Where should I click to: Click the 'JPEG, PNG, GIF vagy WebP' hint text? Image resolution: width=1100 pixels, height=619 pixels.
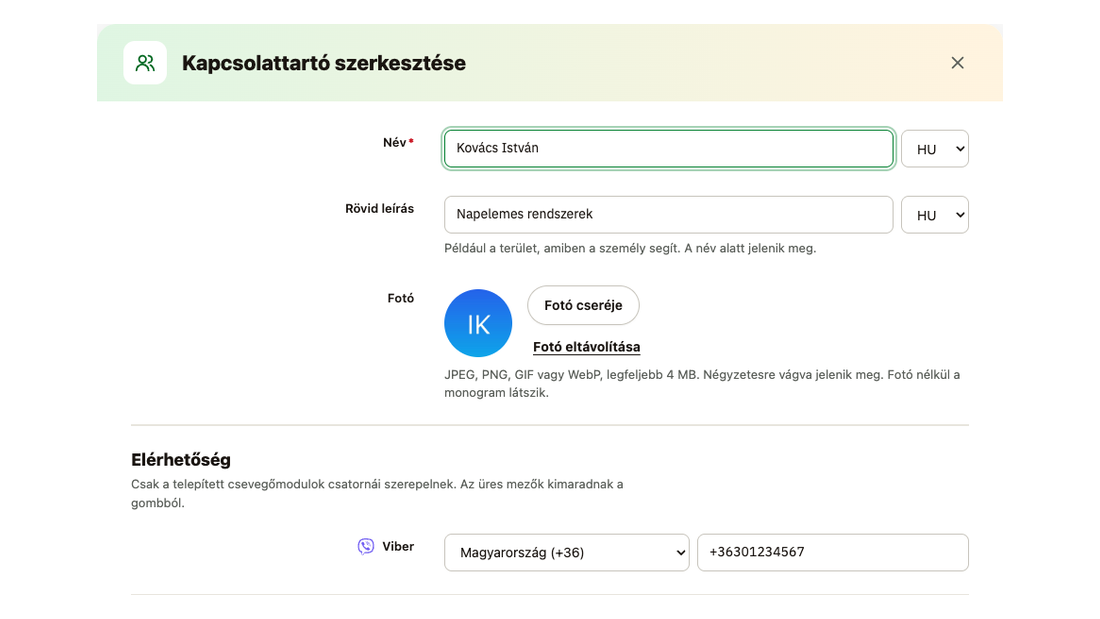tap(702, 383)
